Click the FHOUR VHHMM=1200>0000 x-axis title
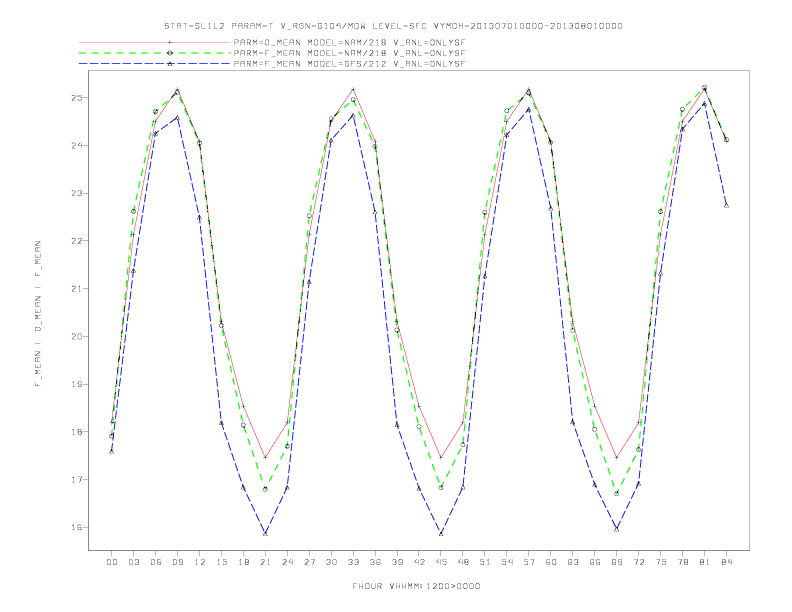The width and height of the screenshot is (792, 612). point(416,586)
